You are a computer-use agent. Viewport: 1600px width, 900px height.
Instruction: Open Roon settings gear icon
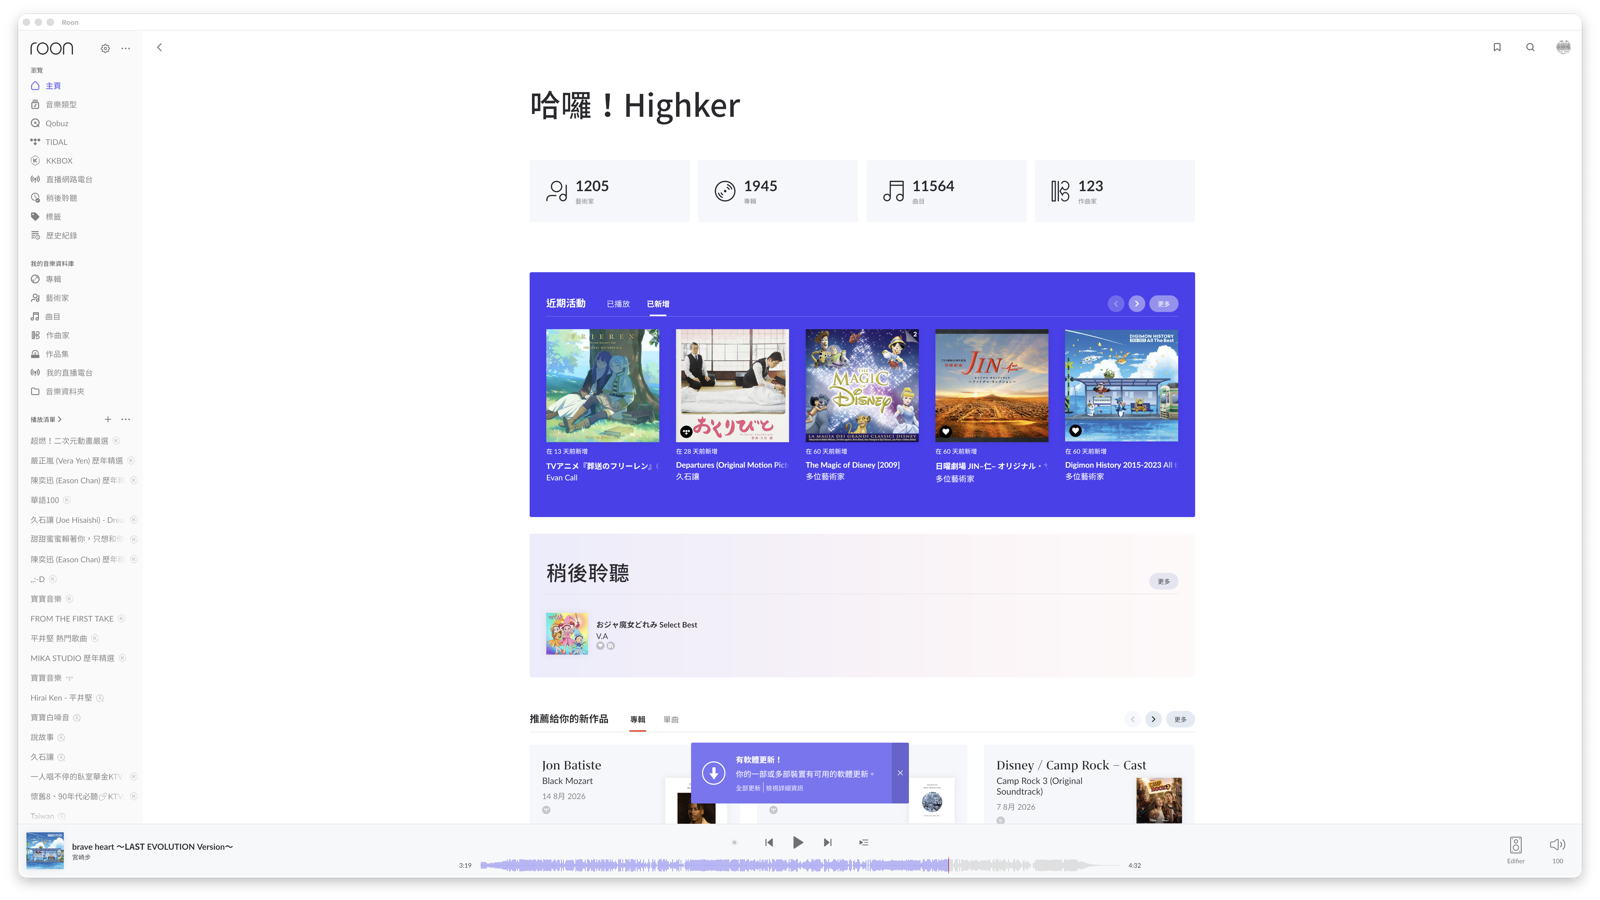click(105, 48)
